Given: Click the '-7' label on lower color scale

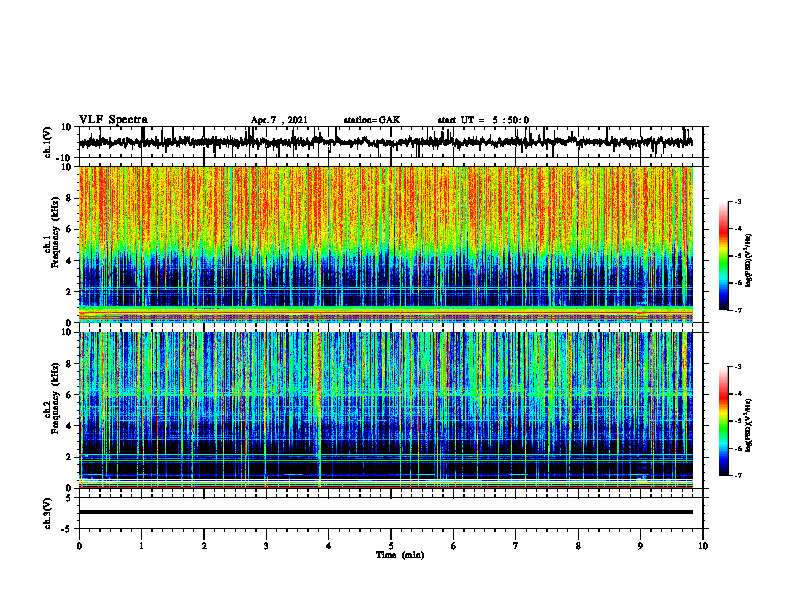Looking at the screenshot, I should [x=737, y=475].
